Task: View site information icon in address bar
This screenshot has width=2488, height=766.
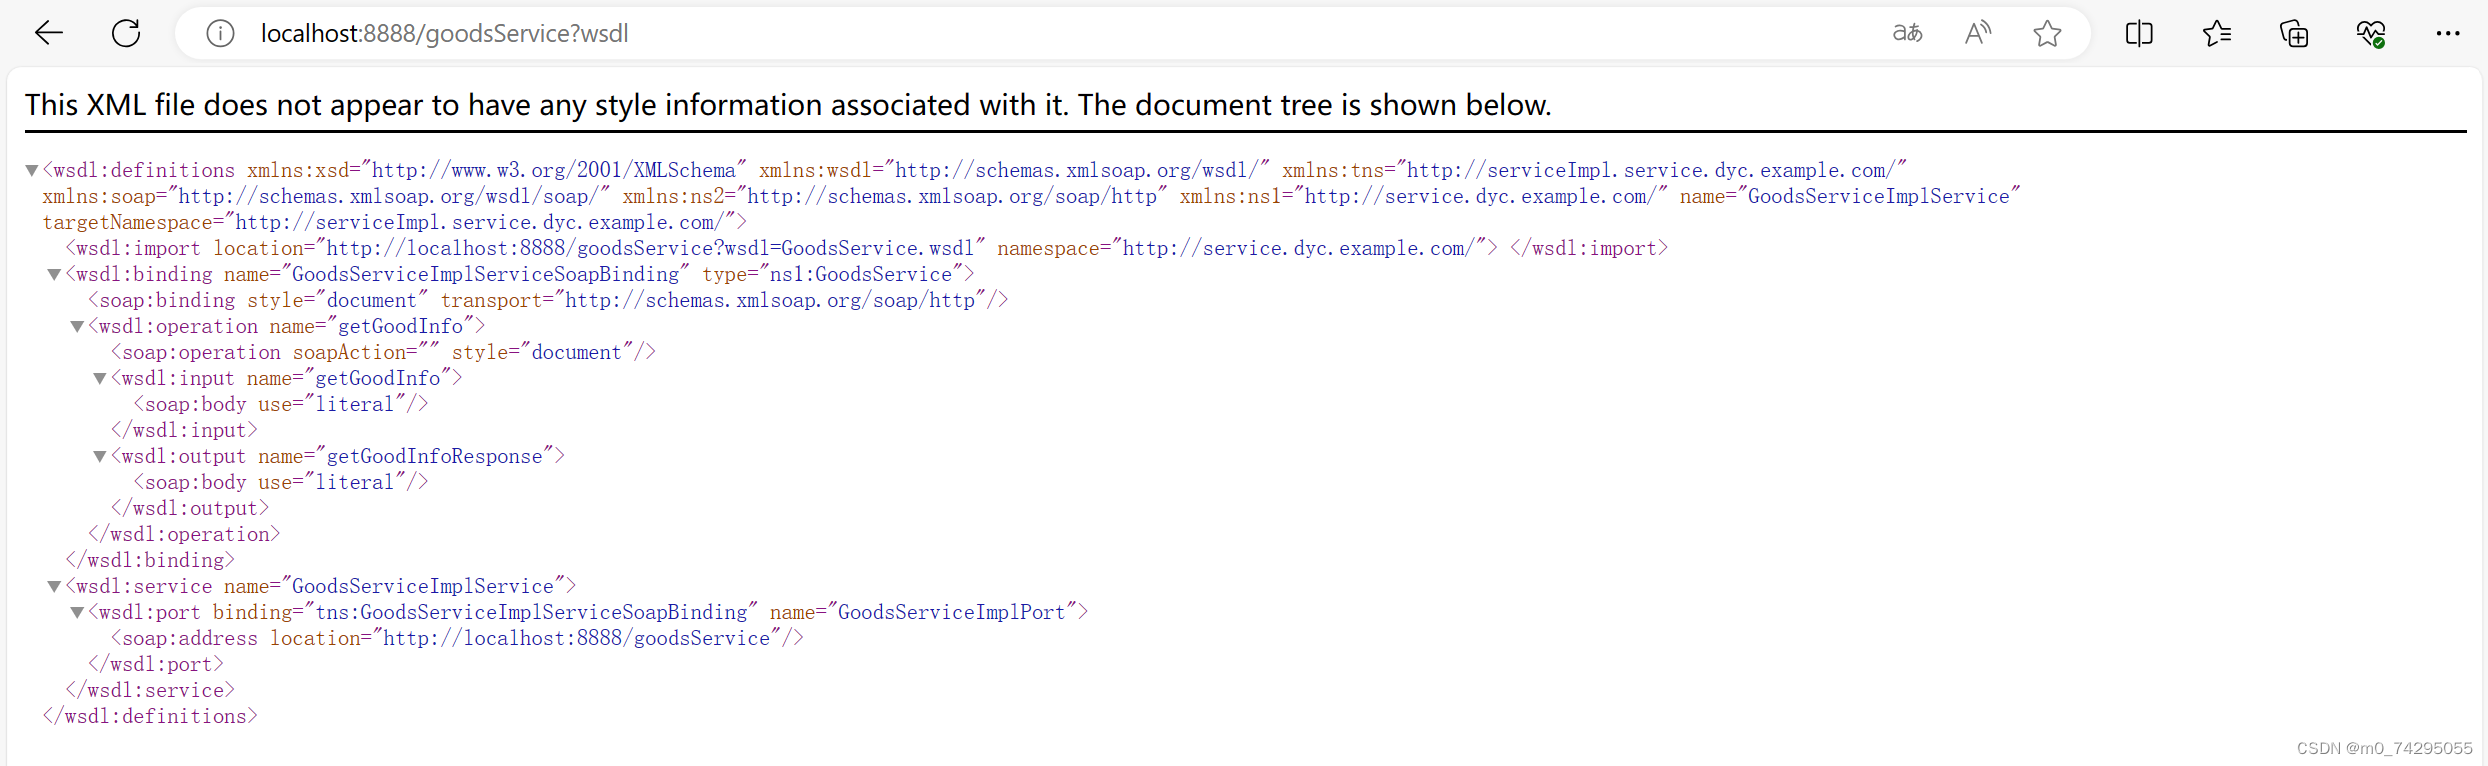Action: click(x=220, y=33)
